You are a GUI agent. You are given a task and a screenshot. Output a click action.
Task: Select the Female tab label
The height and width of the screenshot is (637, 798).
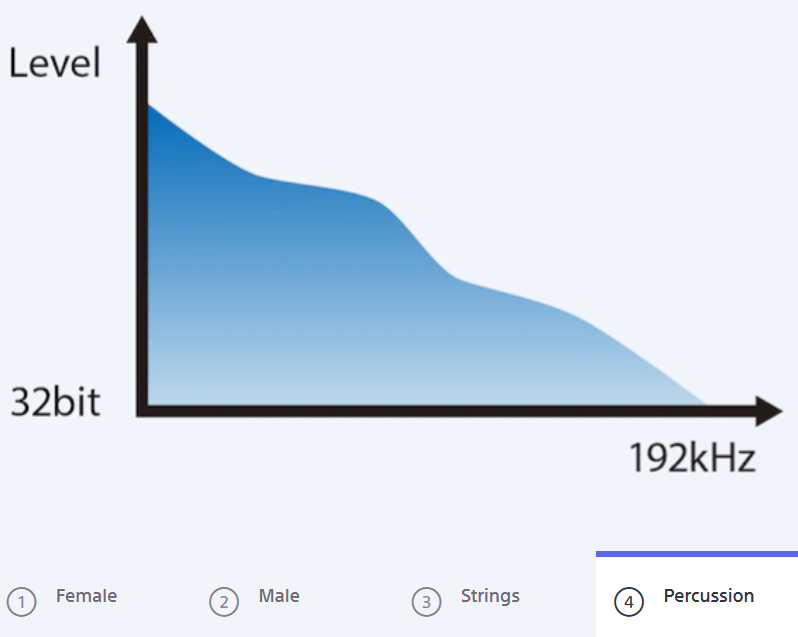coord(86,596)
